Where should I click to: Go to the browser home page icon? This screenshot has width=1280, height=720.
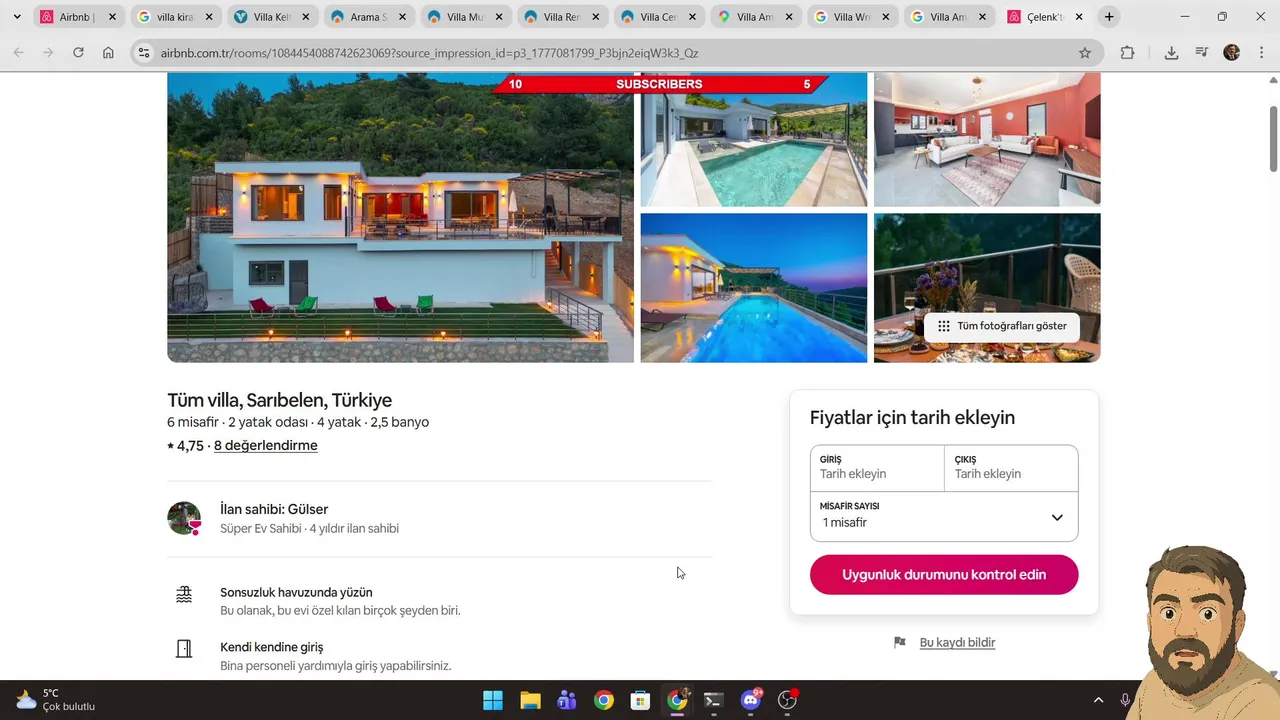click(108, 53)
